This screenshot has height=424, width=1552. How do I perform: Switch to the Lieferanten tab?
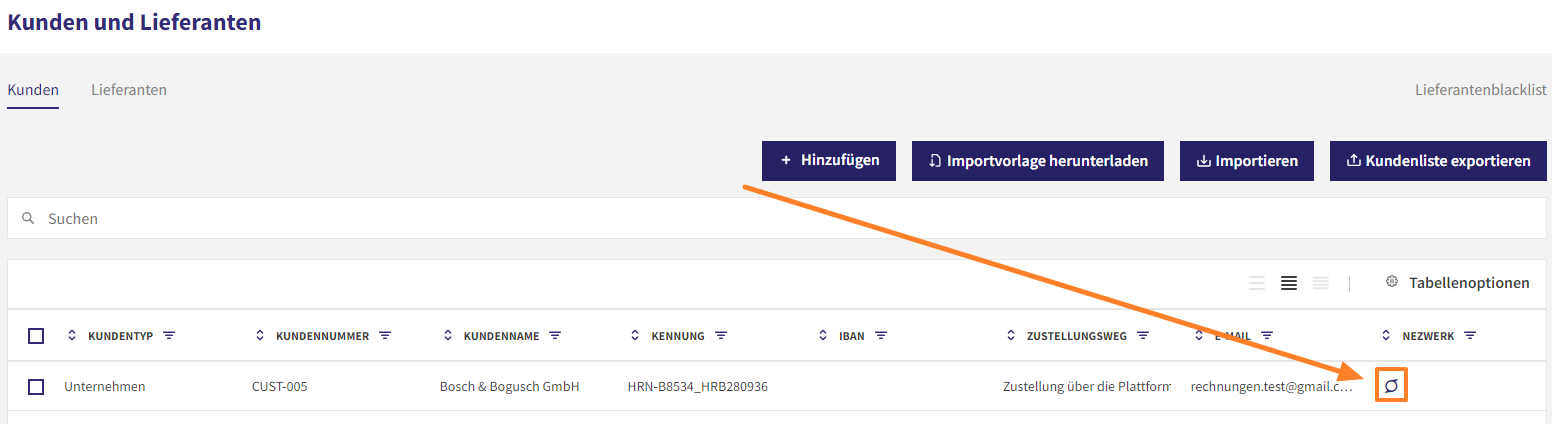pos(129,90)
